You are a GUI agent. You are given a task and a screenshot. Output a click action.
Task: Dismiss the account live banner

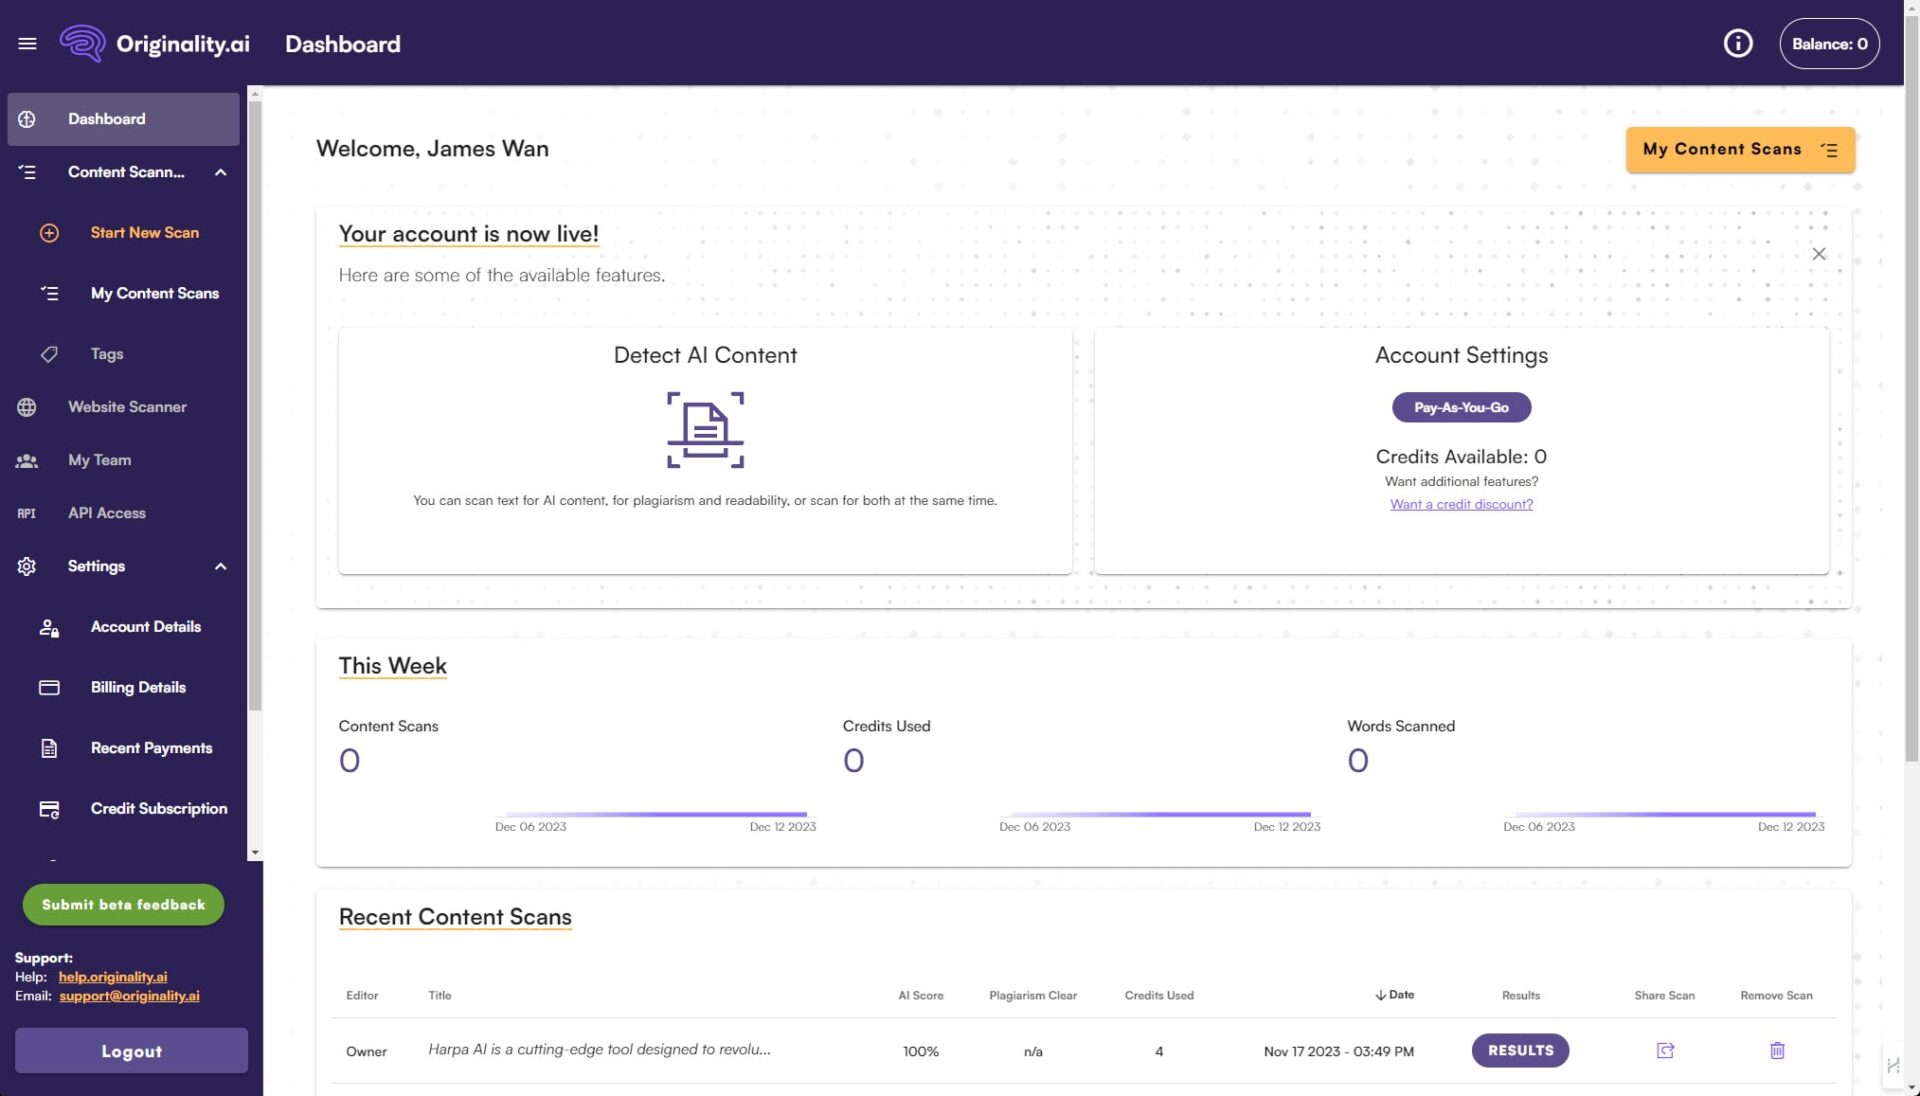[x=1819, y=254]
